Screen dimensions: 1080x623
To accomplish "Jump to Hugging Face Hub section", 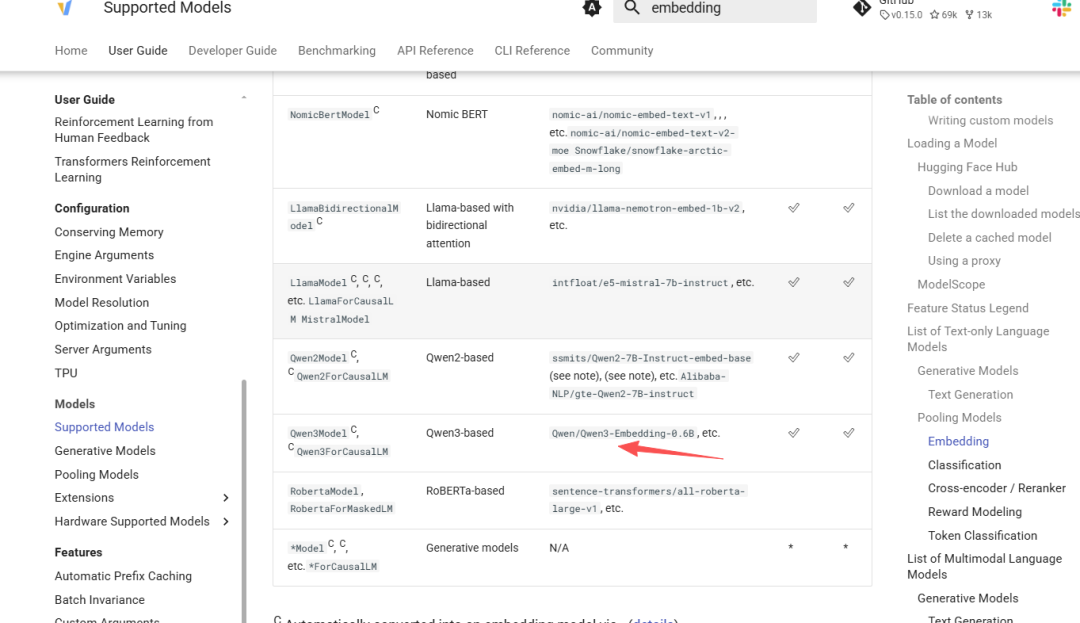I will point(967,167).
